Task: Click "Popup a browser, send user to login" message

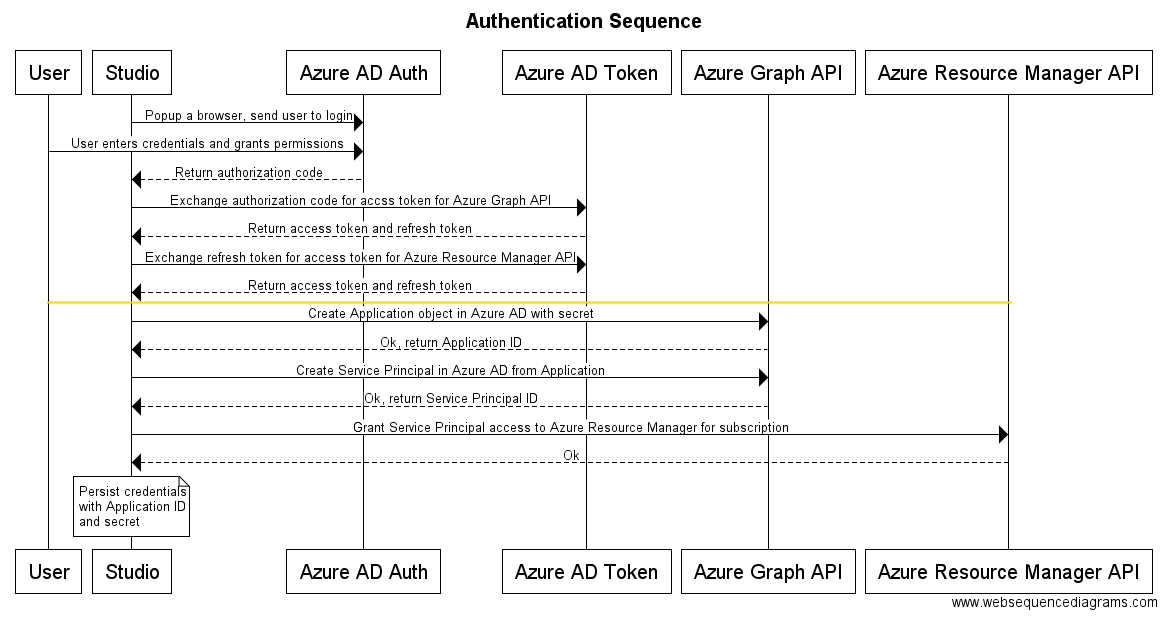Action: (x=248, y=116)
